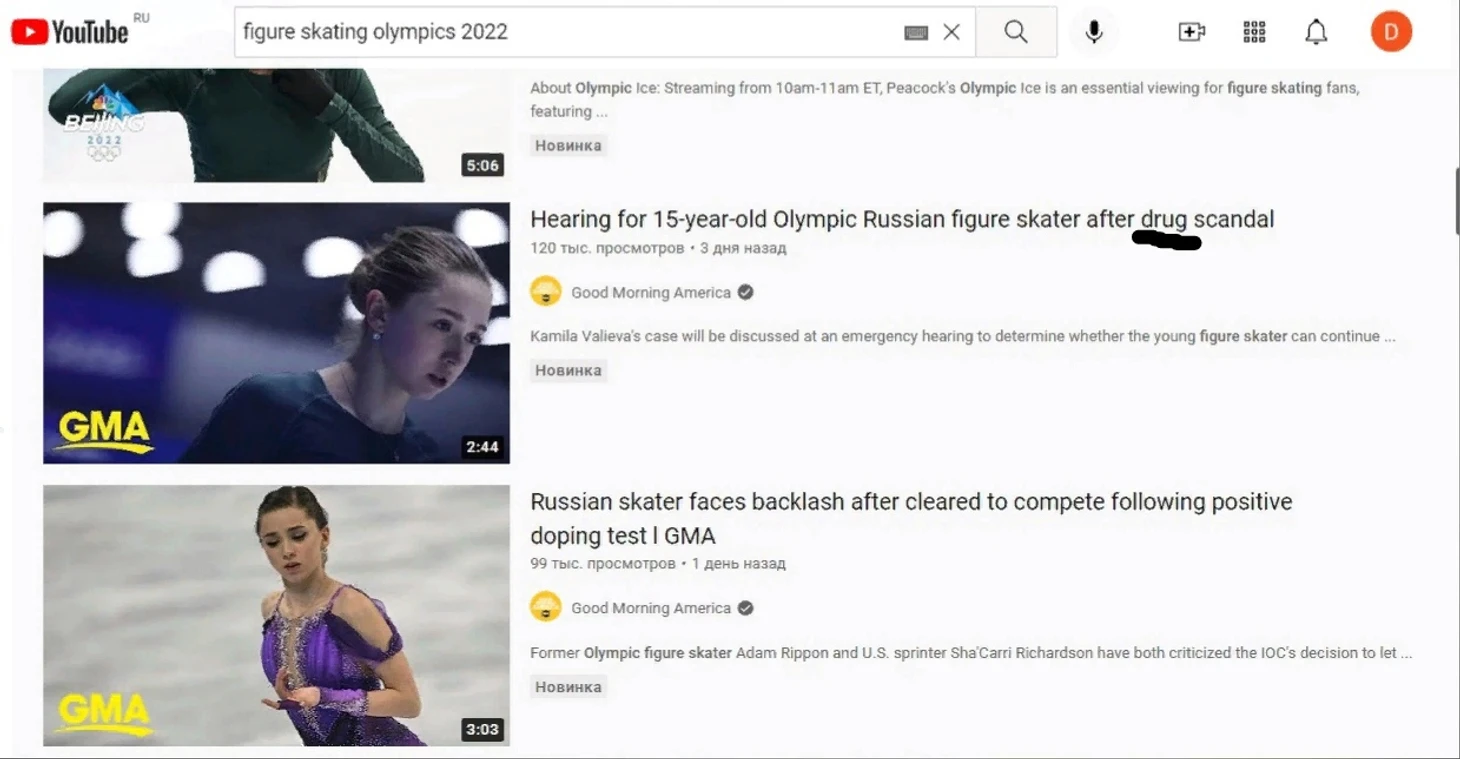Open the Beijing 2022 thumbnail with 5:06 duration
This screenshot has height=759, width=1460.
click(x=276, y=125)
